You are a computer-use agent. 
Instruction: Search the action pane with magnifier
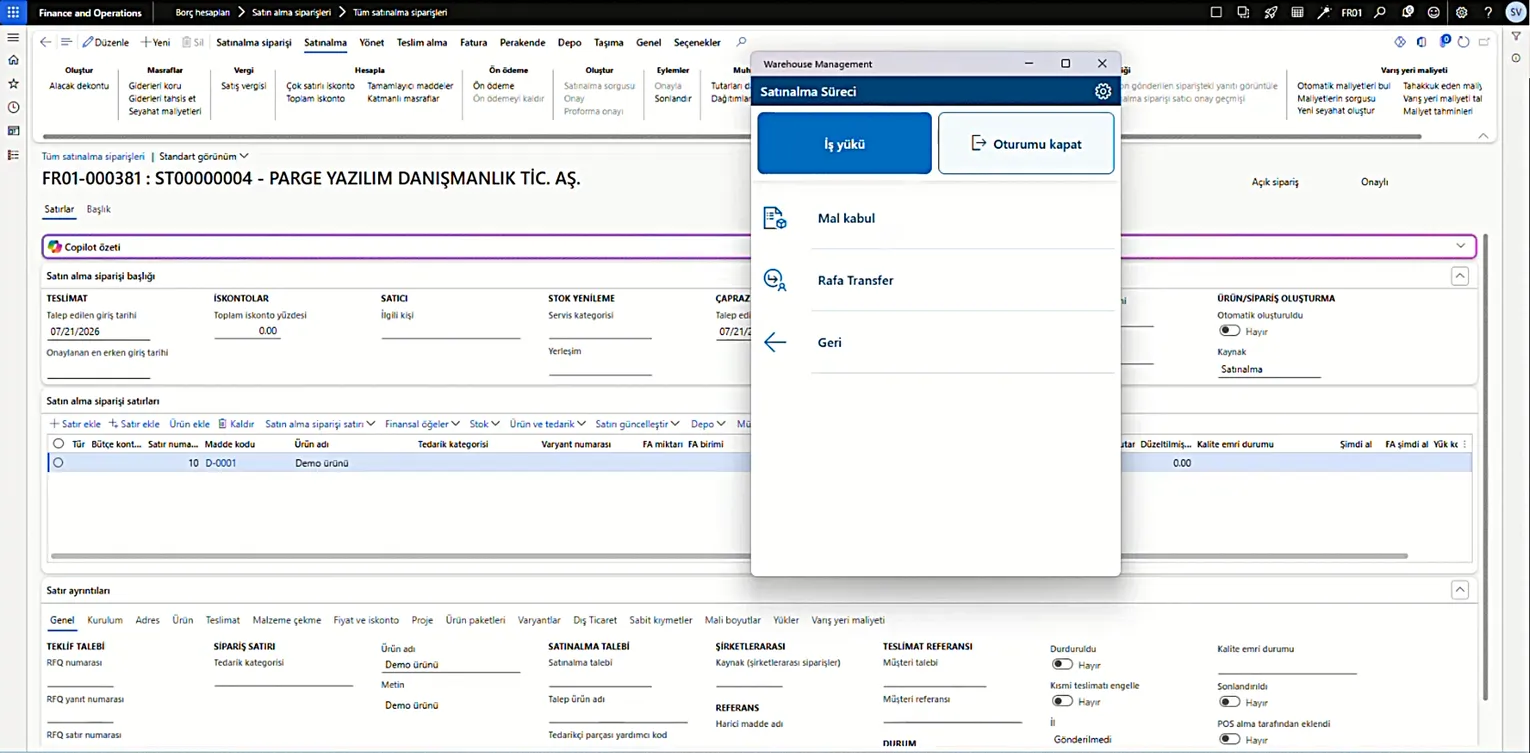[741, 42]
